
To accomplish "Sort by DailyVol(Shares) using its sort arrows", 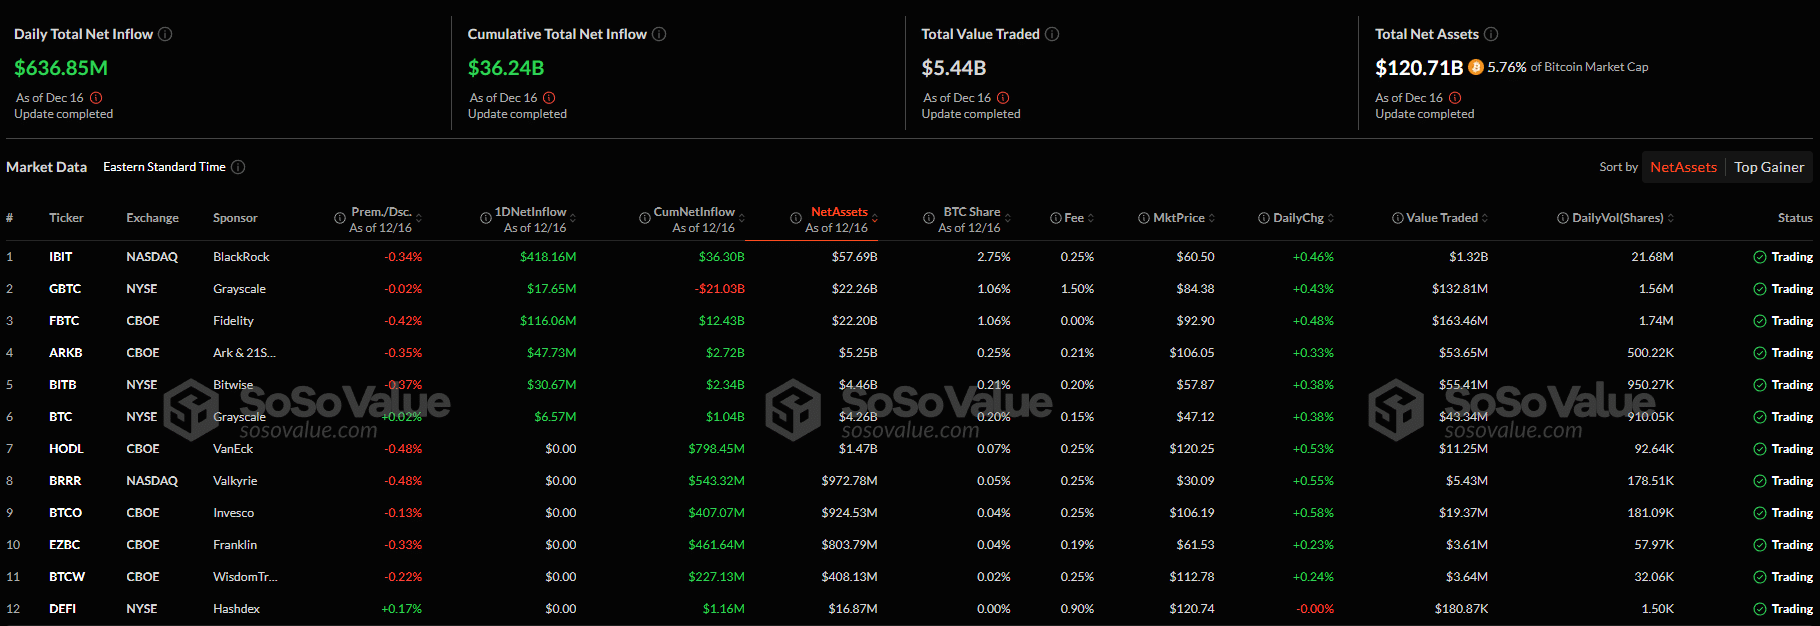I will 1671,218.
